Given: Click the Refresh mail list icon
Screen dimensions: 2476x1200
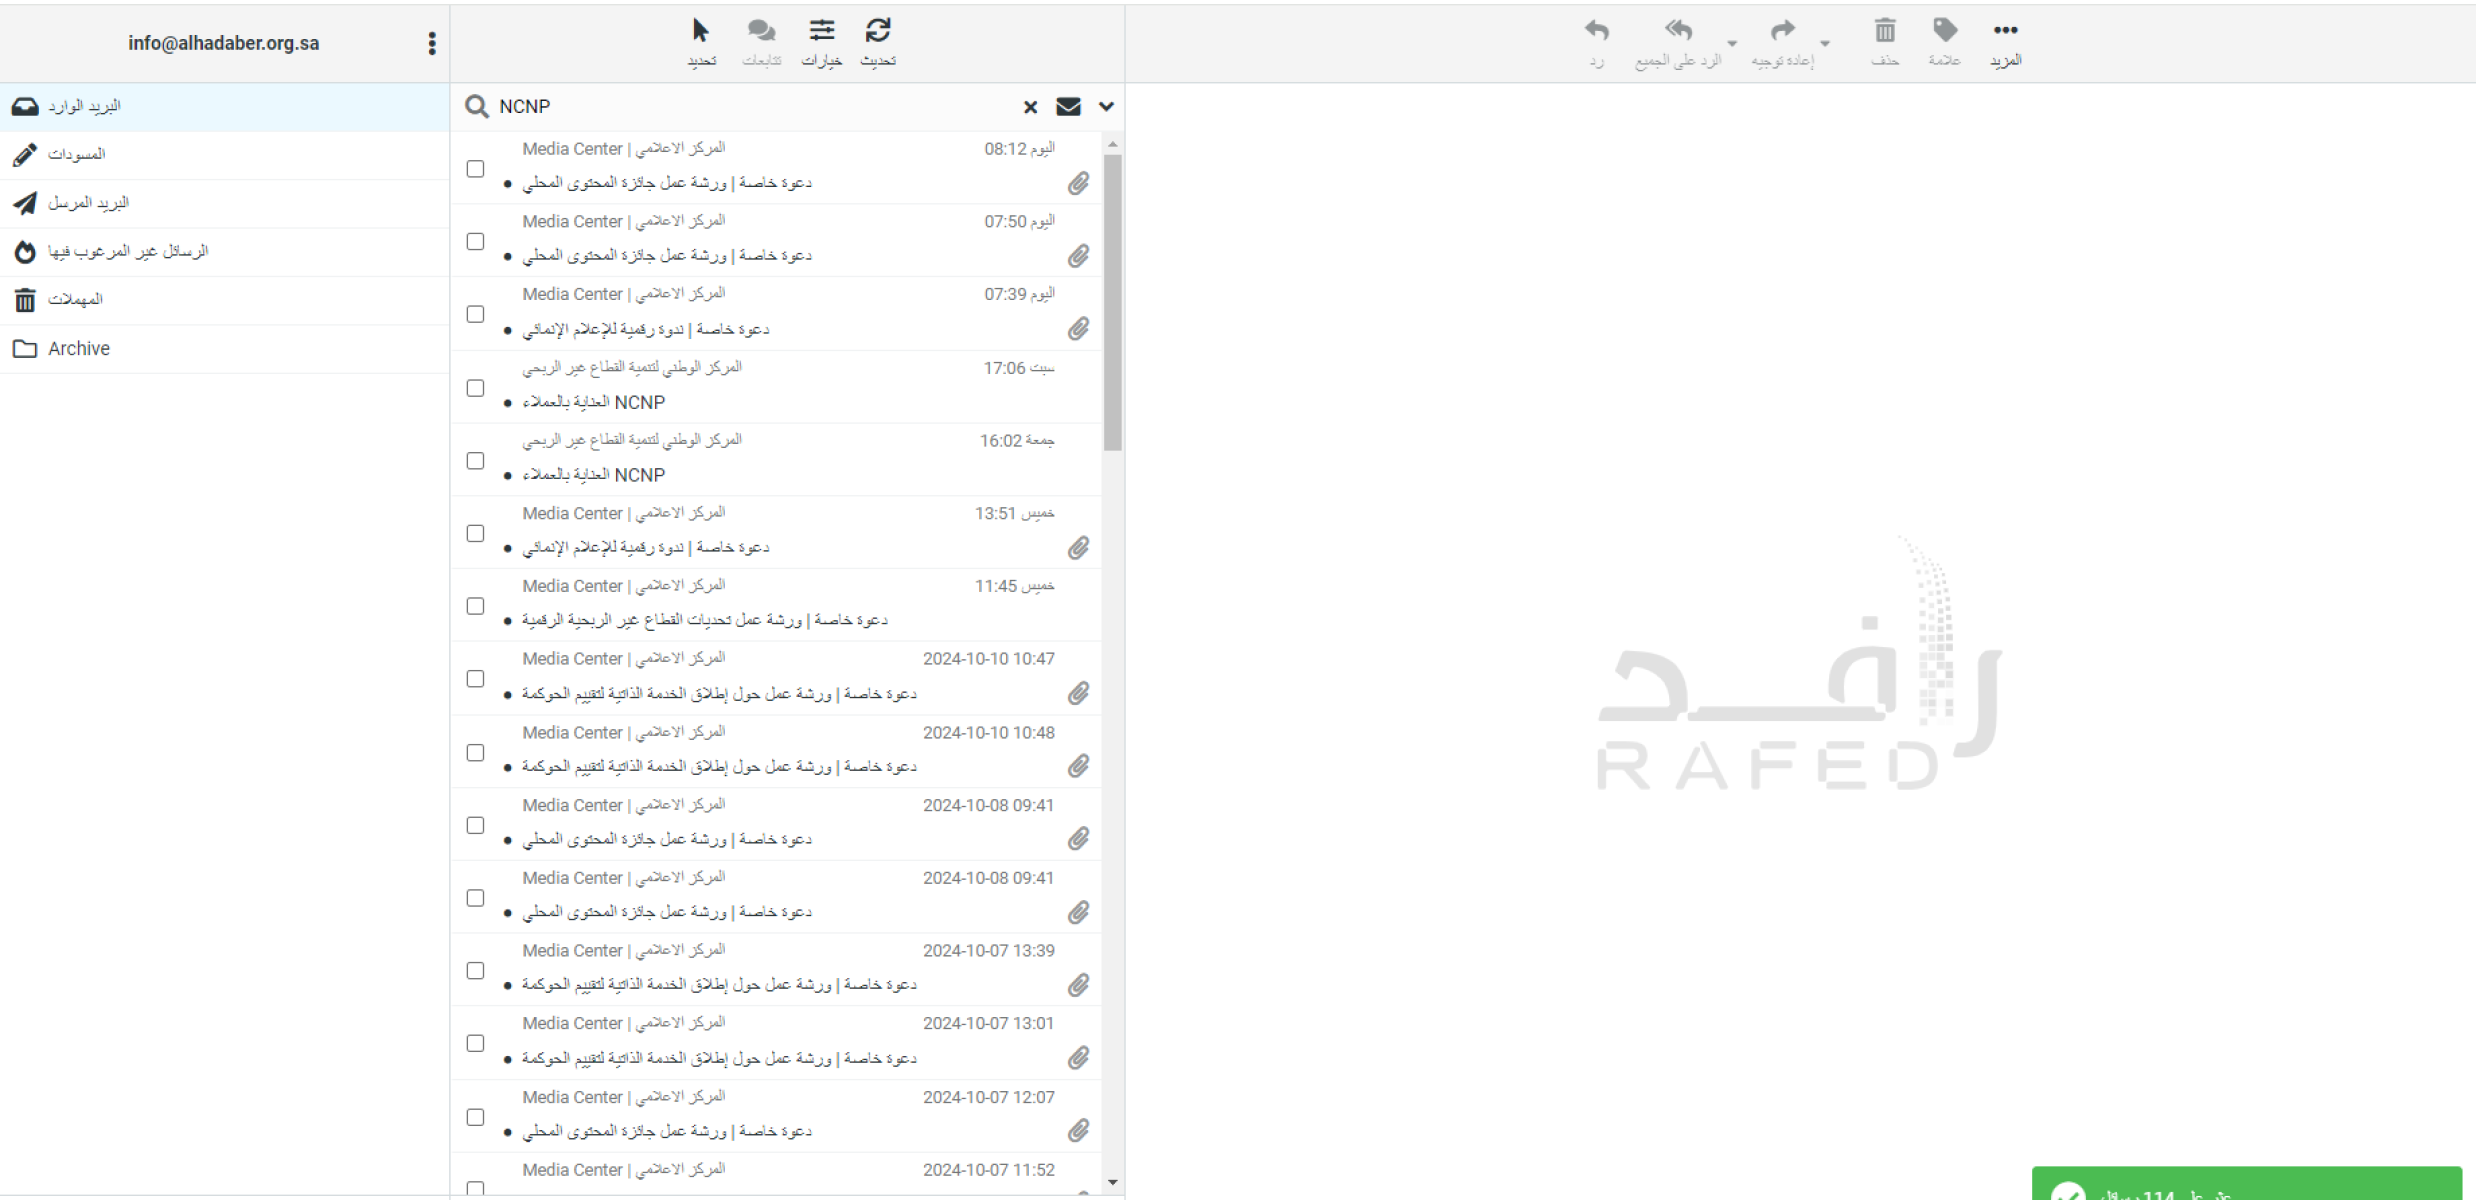Looking at the screenshot, I should pyautogui.click(x=878, y=31).
